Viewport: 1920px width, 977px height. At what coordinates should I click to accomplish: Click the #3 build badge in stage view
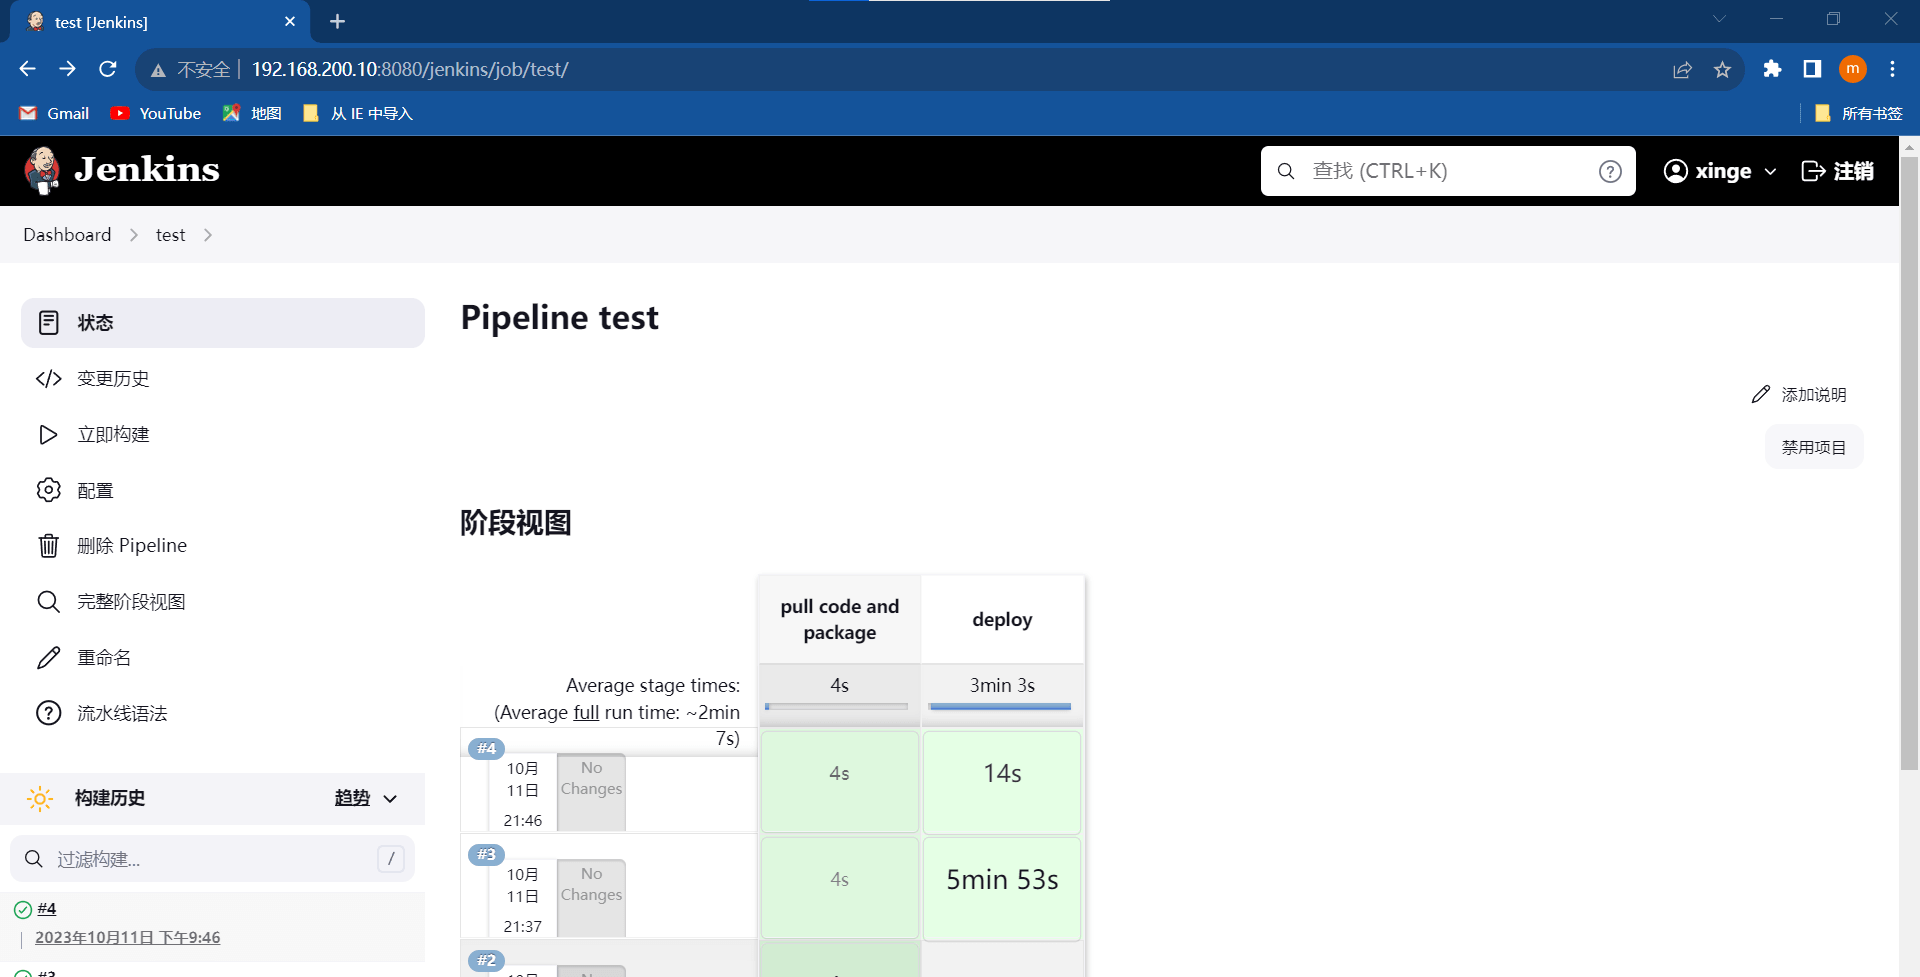coord(486,854)
